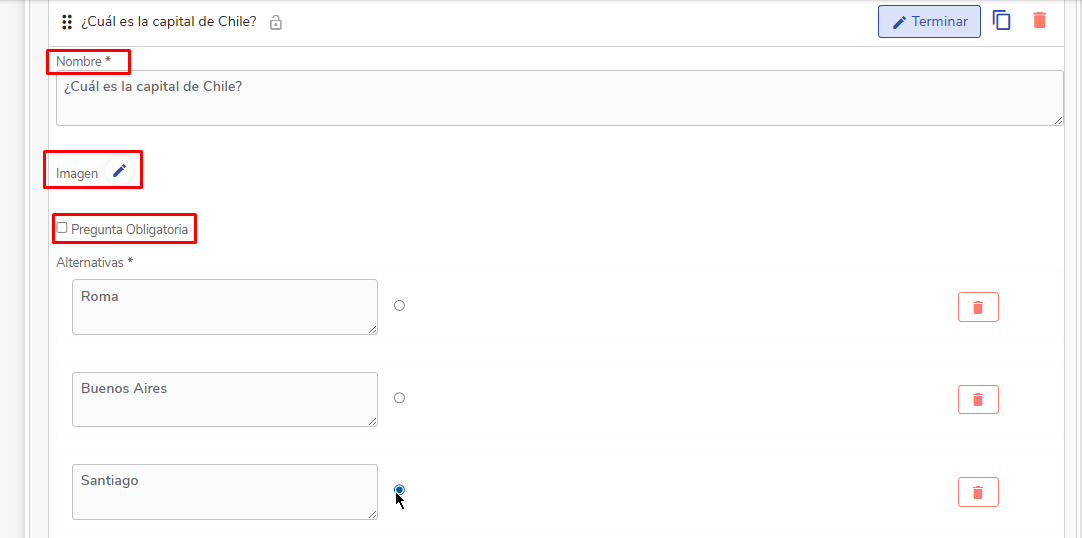Delete the Roma alternative
This screenshot has width=1082, height=538.
[x=978, y=307]
